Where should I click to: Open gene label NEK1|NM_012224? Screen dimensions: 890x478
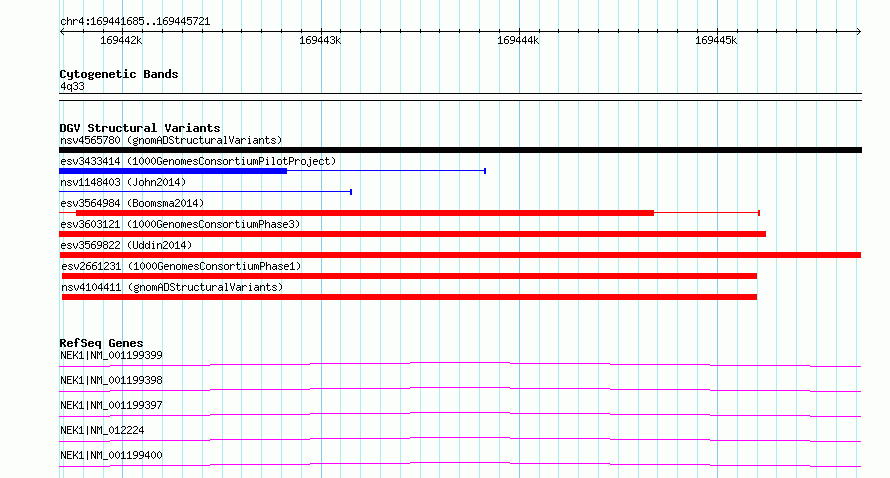(102, 430)
